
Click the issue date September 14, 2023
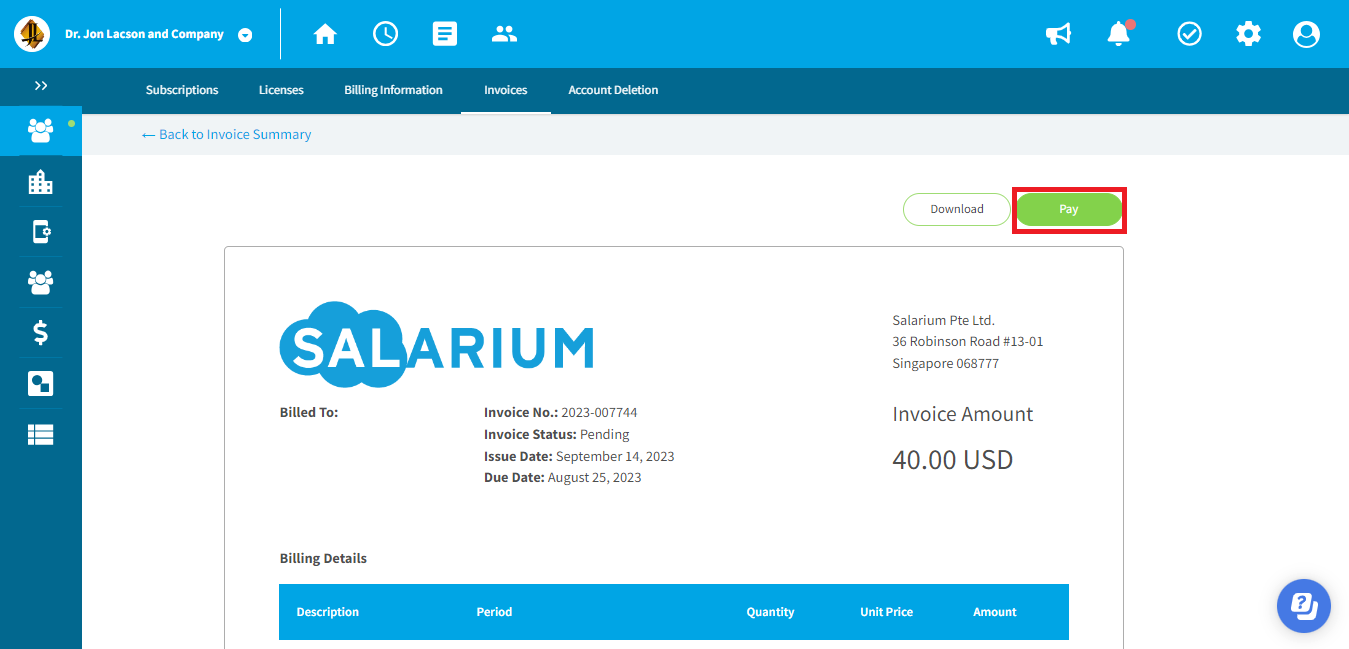click(x=615, y=456)
